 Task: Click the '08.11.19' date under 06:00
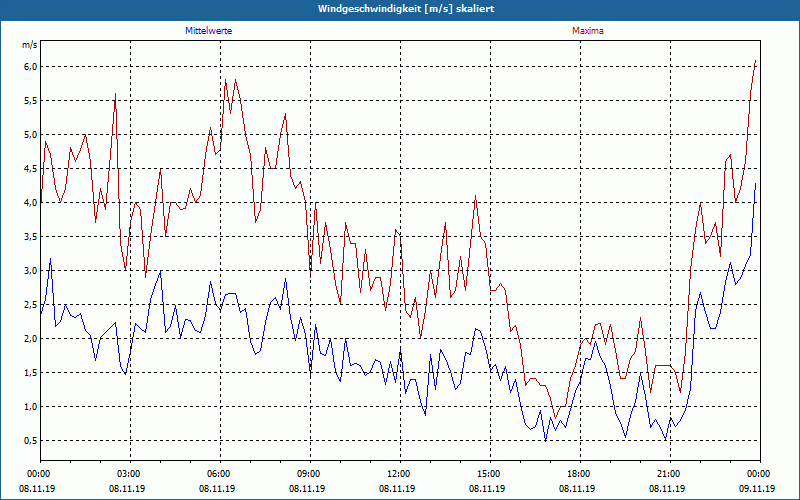(x=217, y=488)
